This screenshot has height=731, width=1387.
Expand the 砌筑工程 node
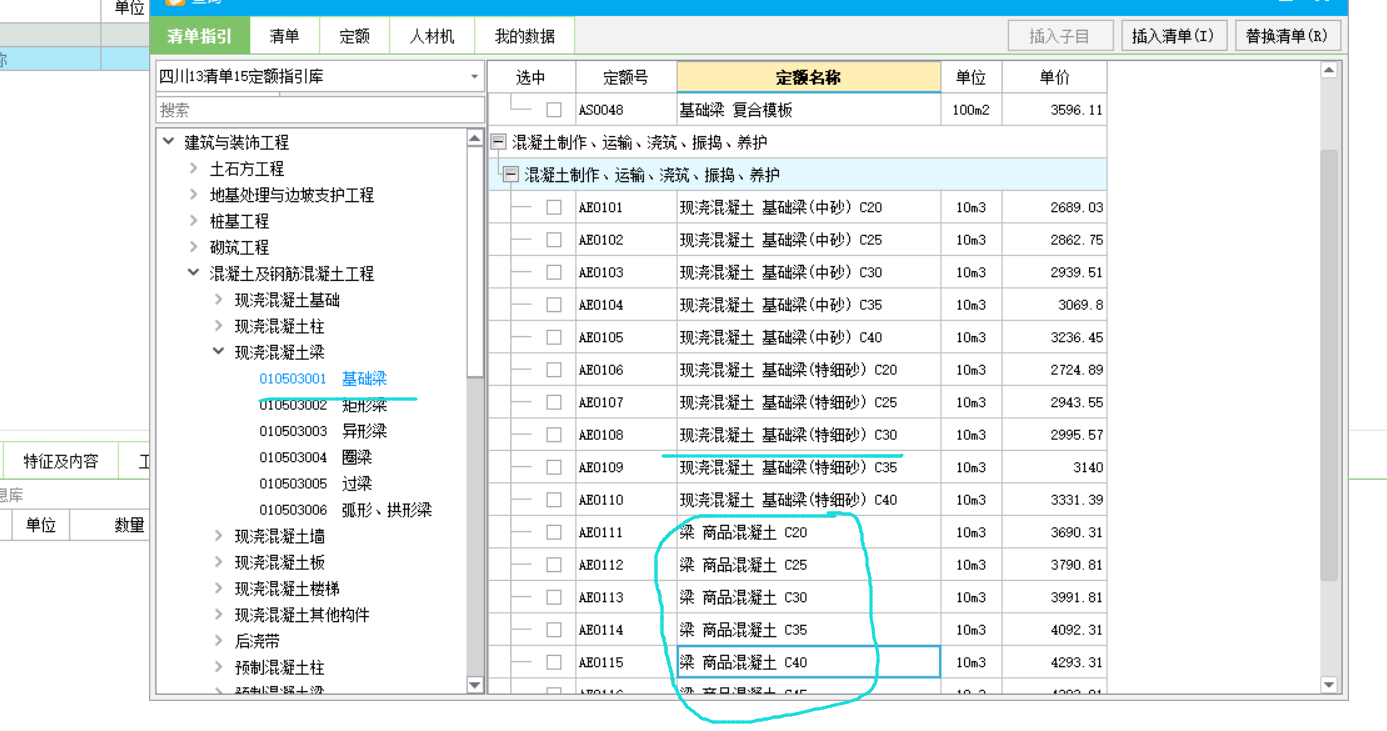point(194,246)
